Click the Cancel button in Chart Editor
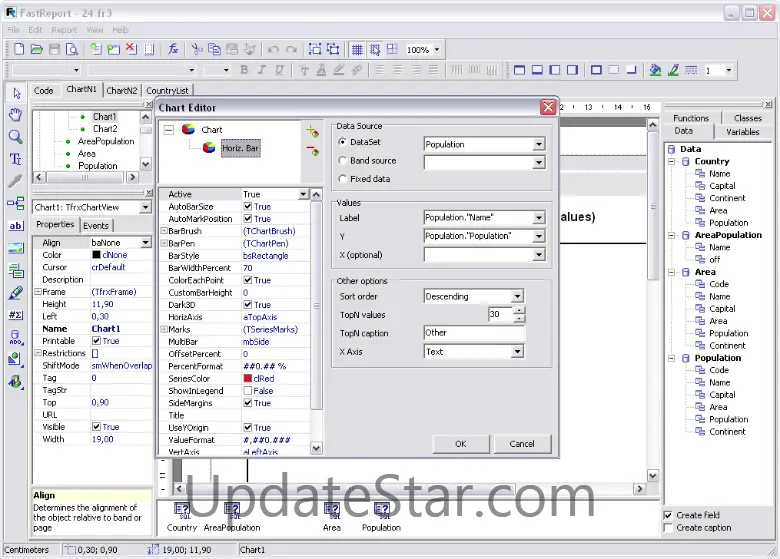This screenshot has height=559, width=780. tap(522, 444)
